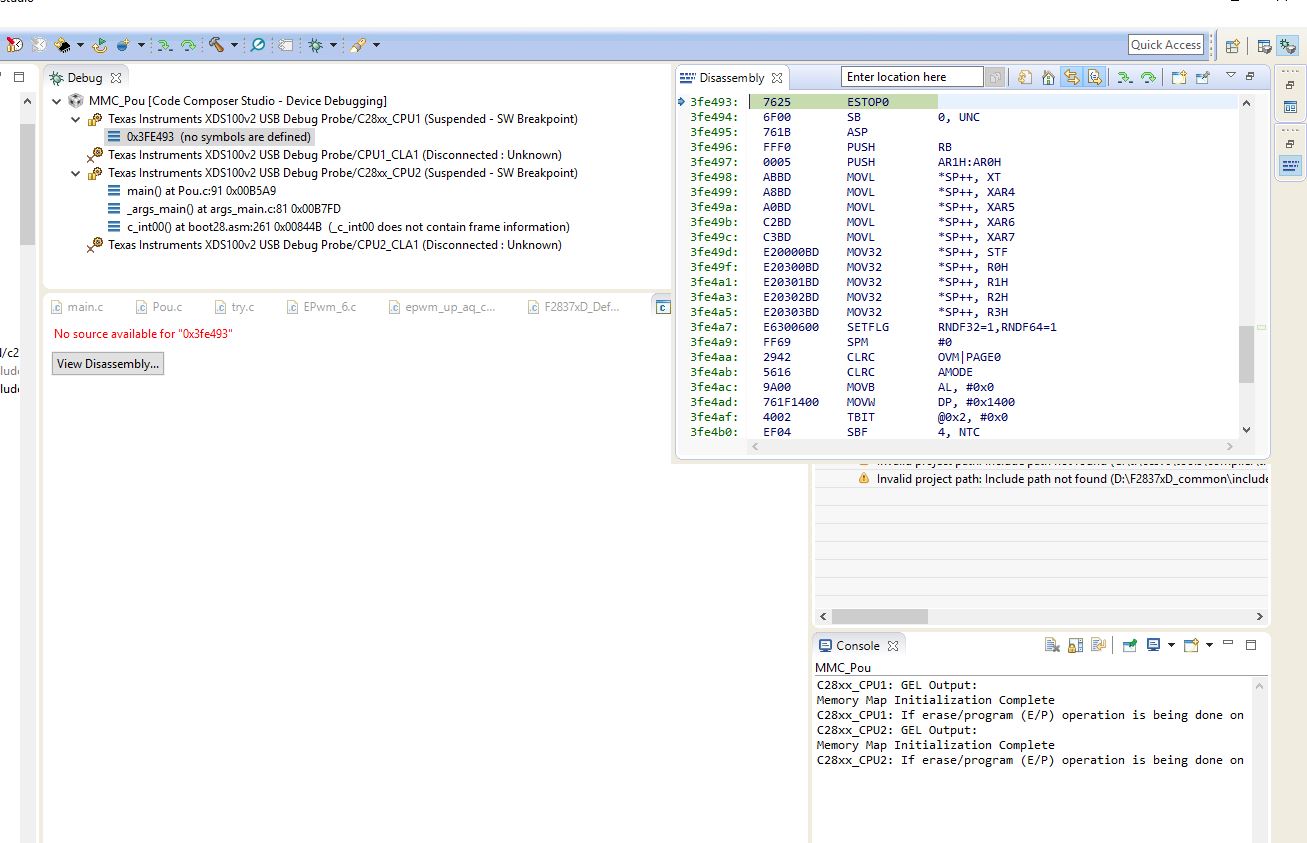Viewport: 1307px width, 843px height.
Task: Click the new view icon in Disassembly toolbar
Action: [x=1179, y=77]
